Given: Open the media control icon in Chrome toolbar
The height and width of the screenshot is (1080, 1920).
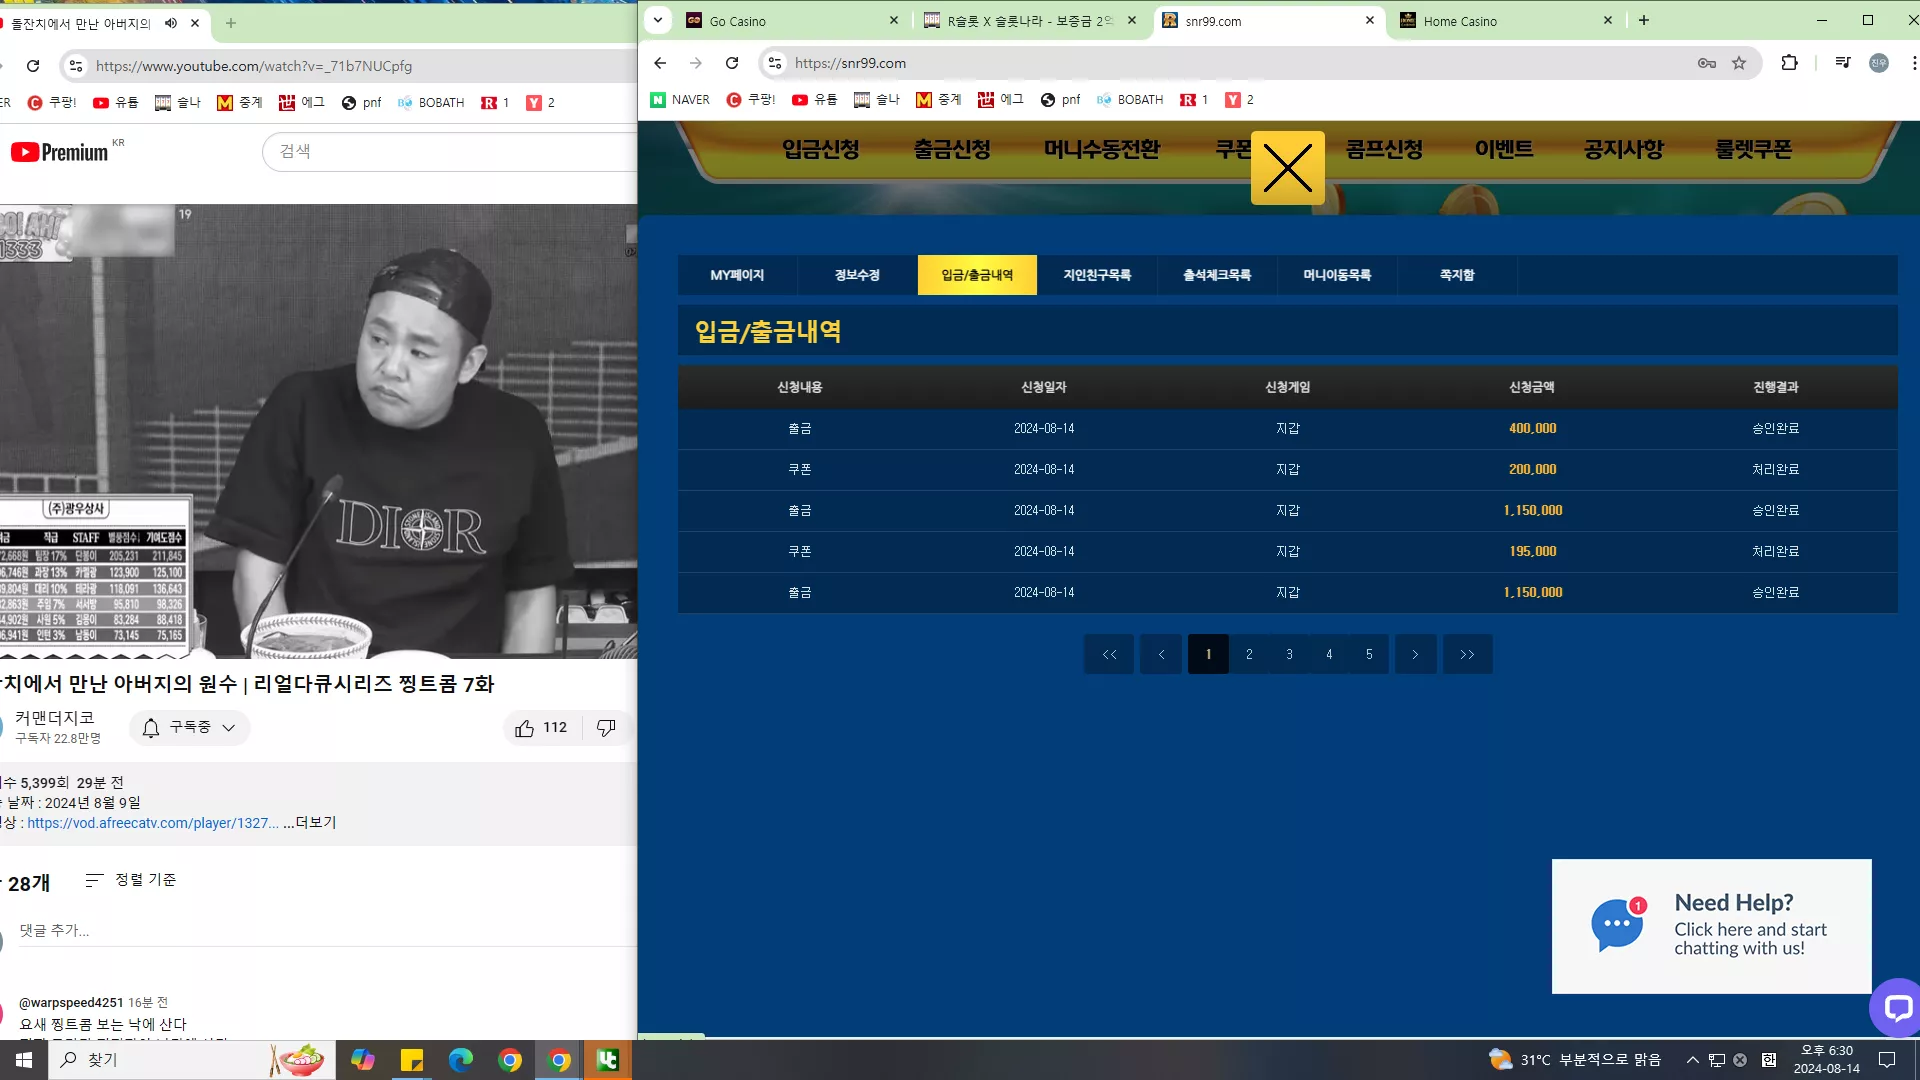Looking at the screenshot, I should [1843, 63].
